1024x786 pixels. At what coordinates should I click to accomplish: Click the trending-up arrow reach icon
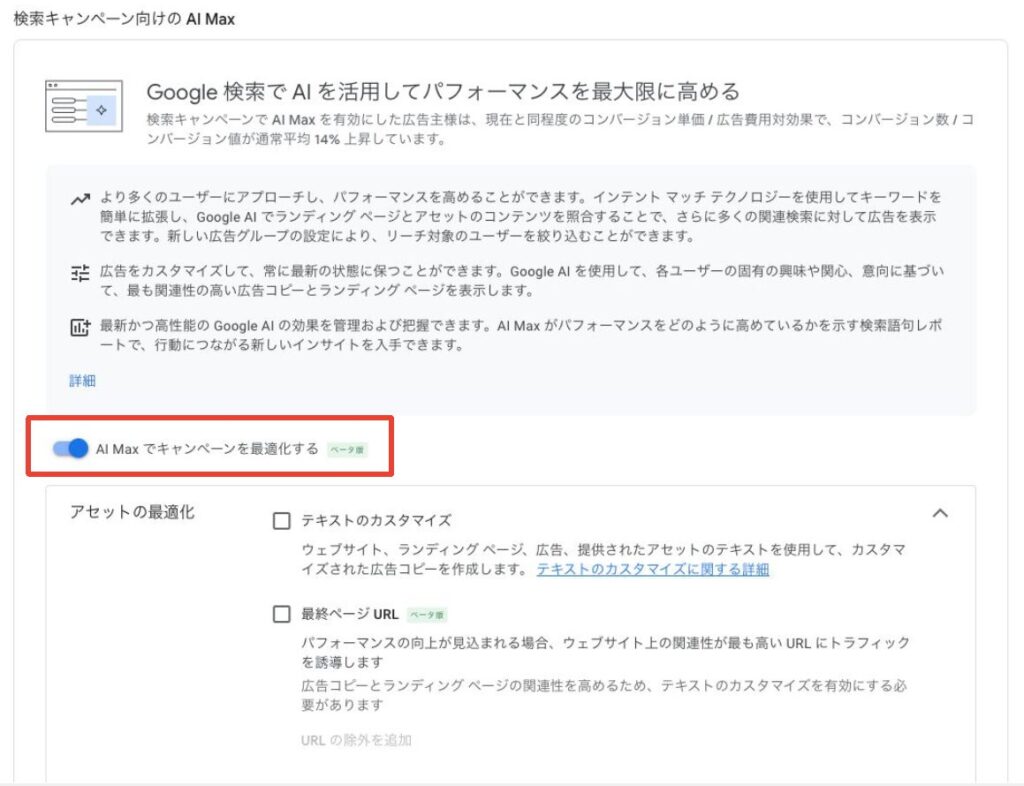pos(80,199)
